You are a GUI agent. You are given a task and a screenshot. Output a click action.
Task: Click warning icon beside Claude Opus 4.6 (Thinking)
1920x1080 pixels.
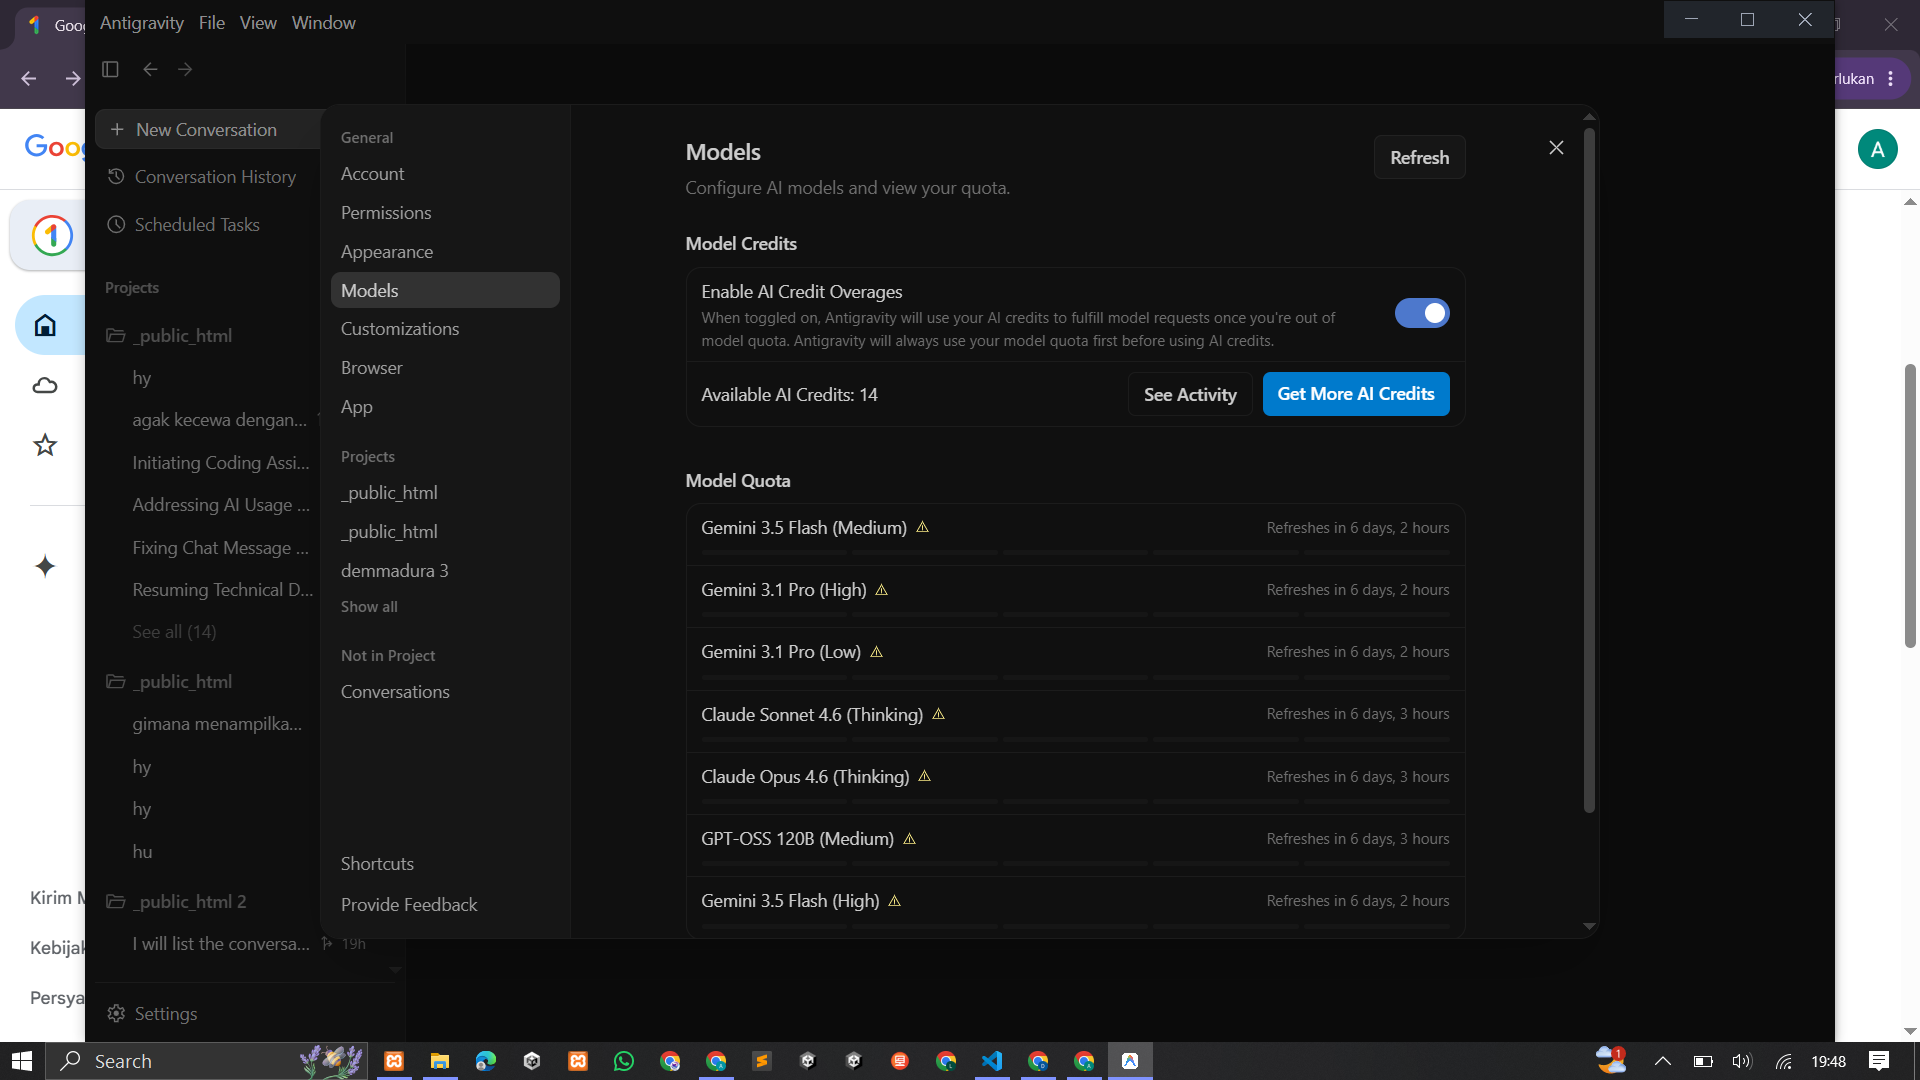click(x=925, y=776)
